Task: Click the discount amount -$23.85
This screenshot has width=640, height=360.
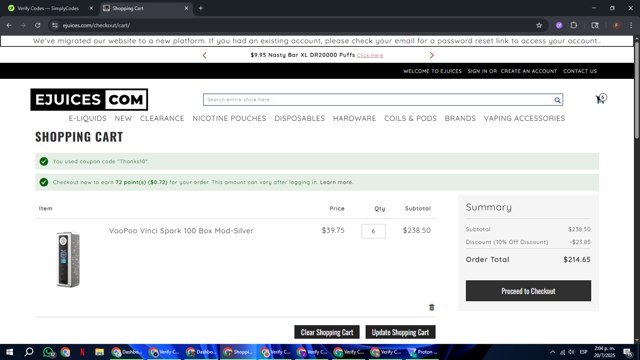Action: (x=580, y=242)
